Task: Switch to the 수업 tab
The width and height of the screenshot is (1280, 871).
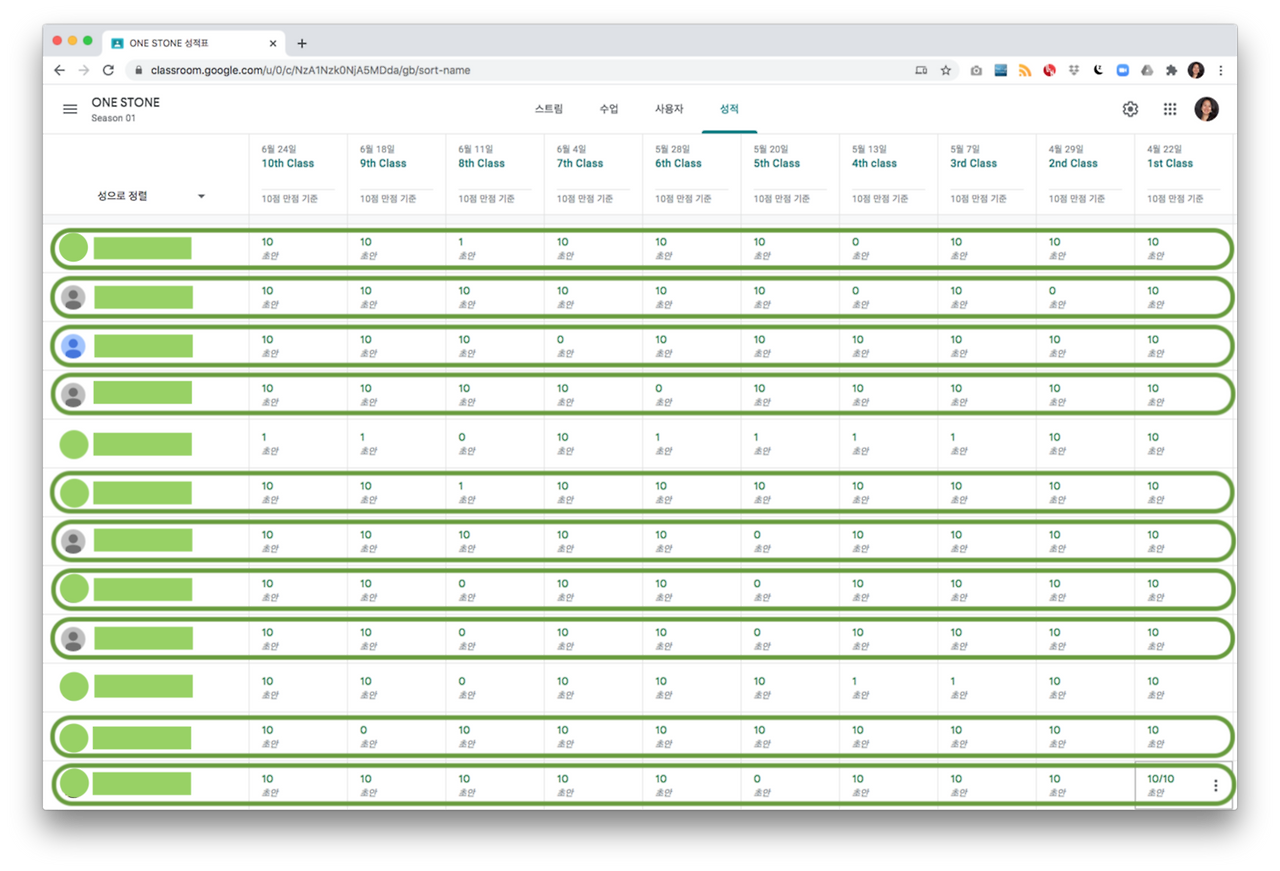Action: [609, 109]
